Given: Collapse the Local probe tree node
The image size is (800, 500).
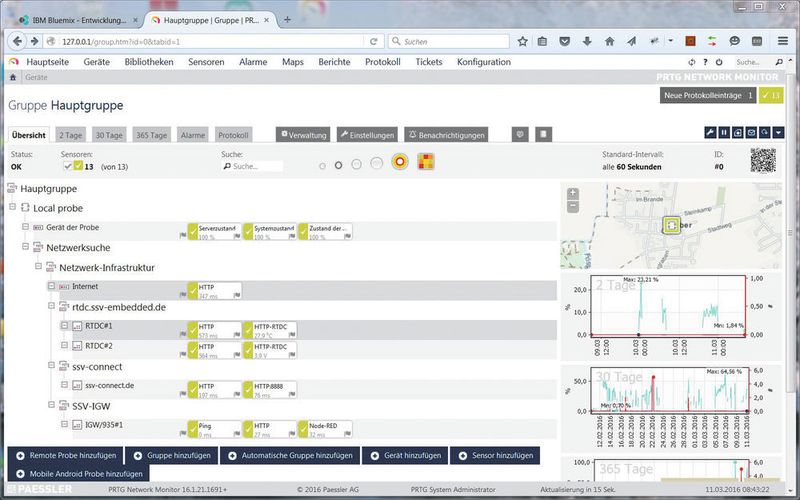Looking at the screenshot, I should point(12,207).
